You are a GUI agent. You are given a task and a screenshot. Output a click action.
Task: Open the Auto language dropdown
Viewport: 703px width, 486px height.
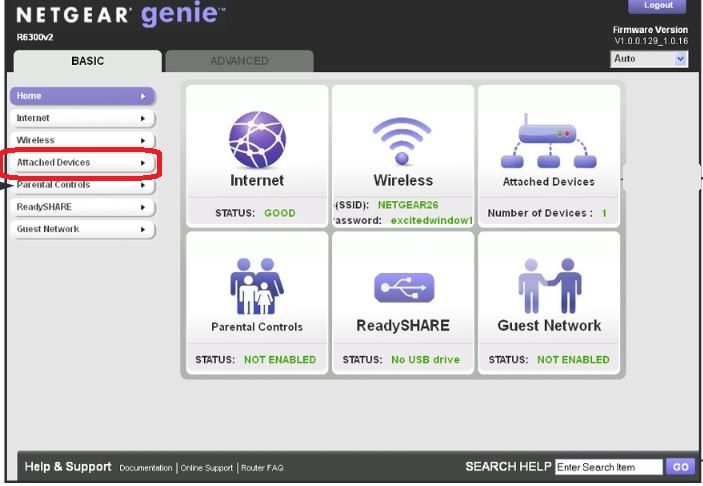pyautogui.click(x=649, y=59)
